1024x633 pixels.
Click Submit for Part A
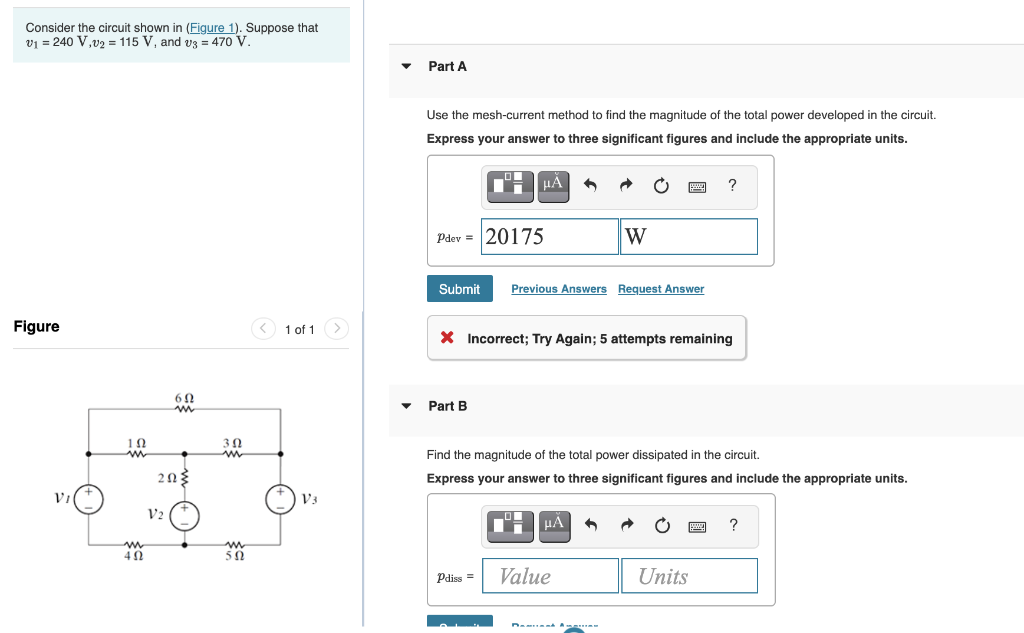459,288
